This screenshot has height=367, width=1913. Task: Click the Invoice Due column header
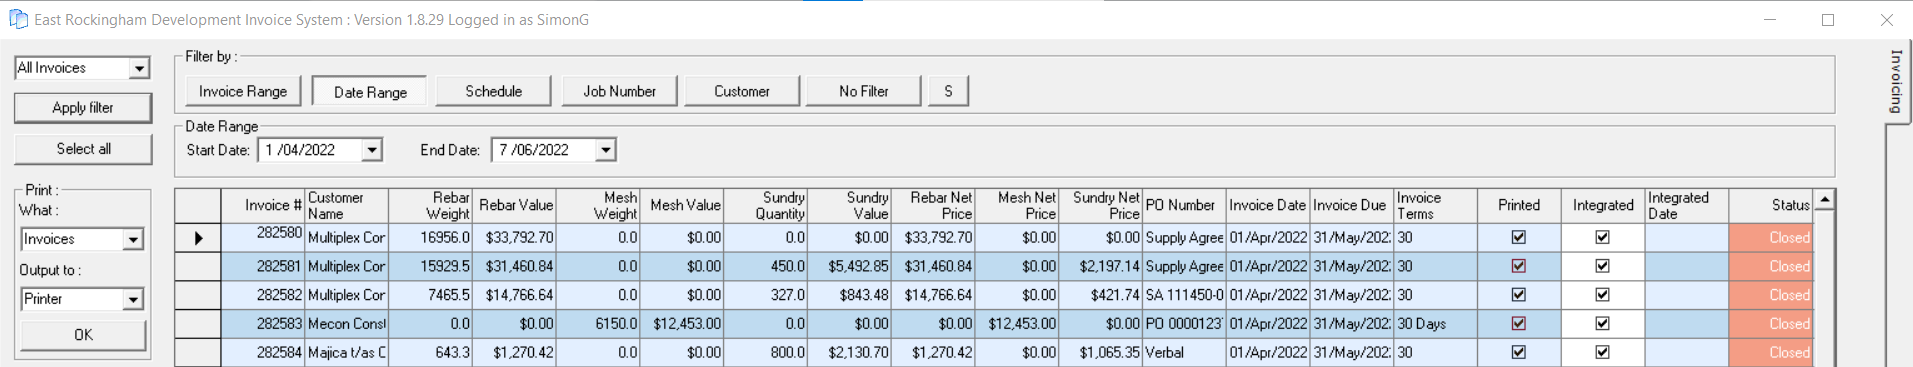tap(1352, 205)
